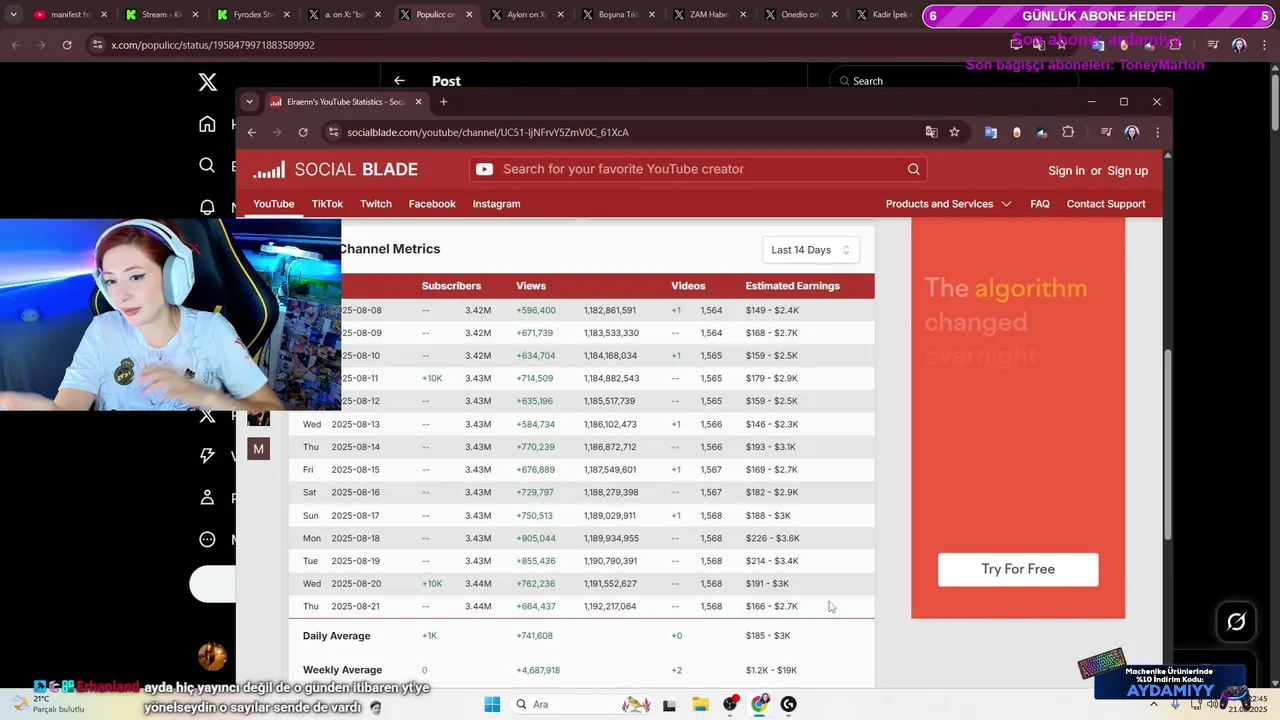Click back arrow in Social Blade browser window
This screenshot has width=1280, height=720.
coord(252,132)
